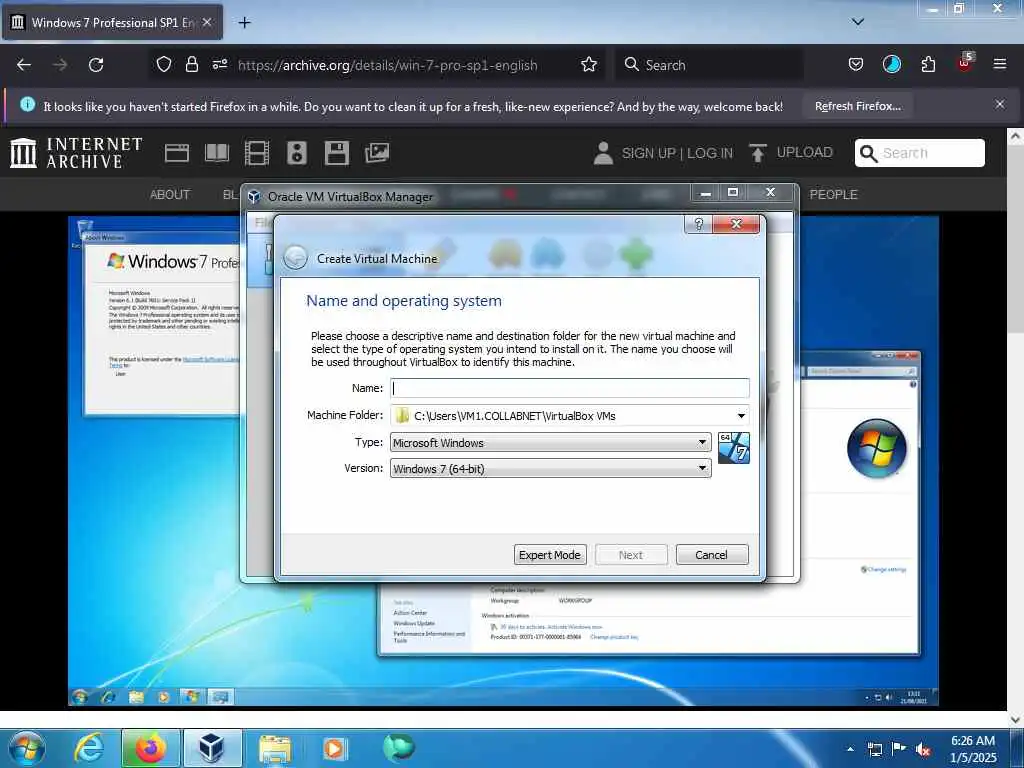This screenshot has width=1024, height=768.
Task: Click the muted volume tray icon
Action: pos(923,750)
